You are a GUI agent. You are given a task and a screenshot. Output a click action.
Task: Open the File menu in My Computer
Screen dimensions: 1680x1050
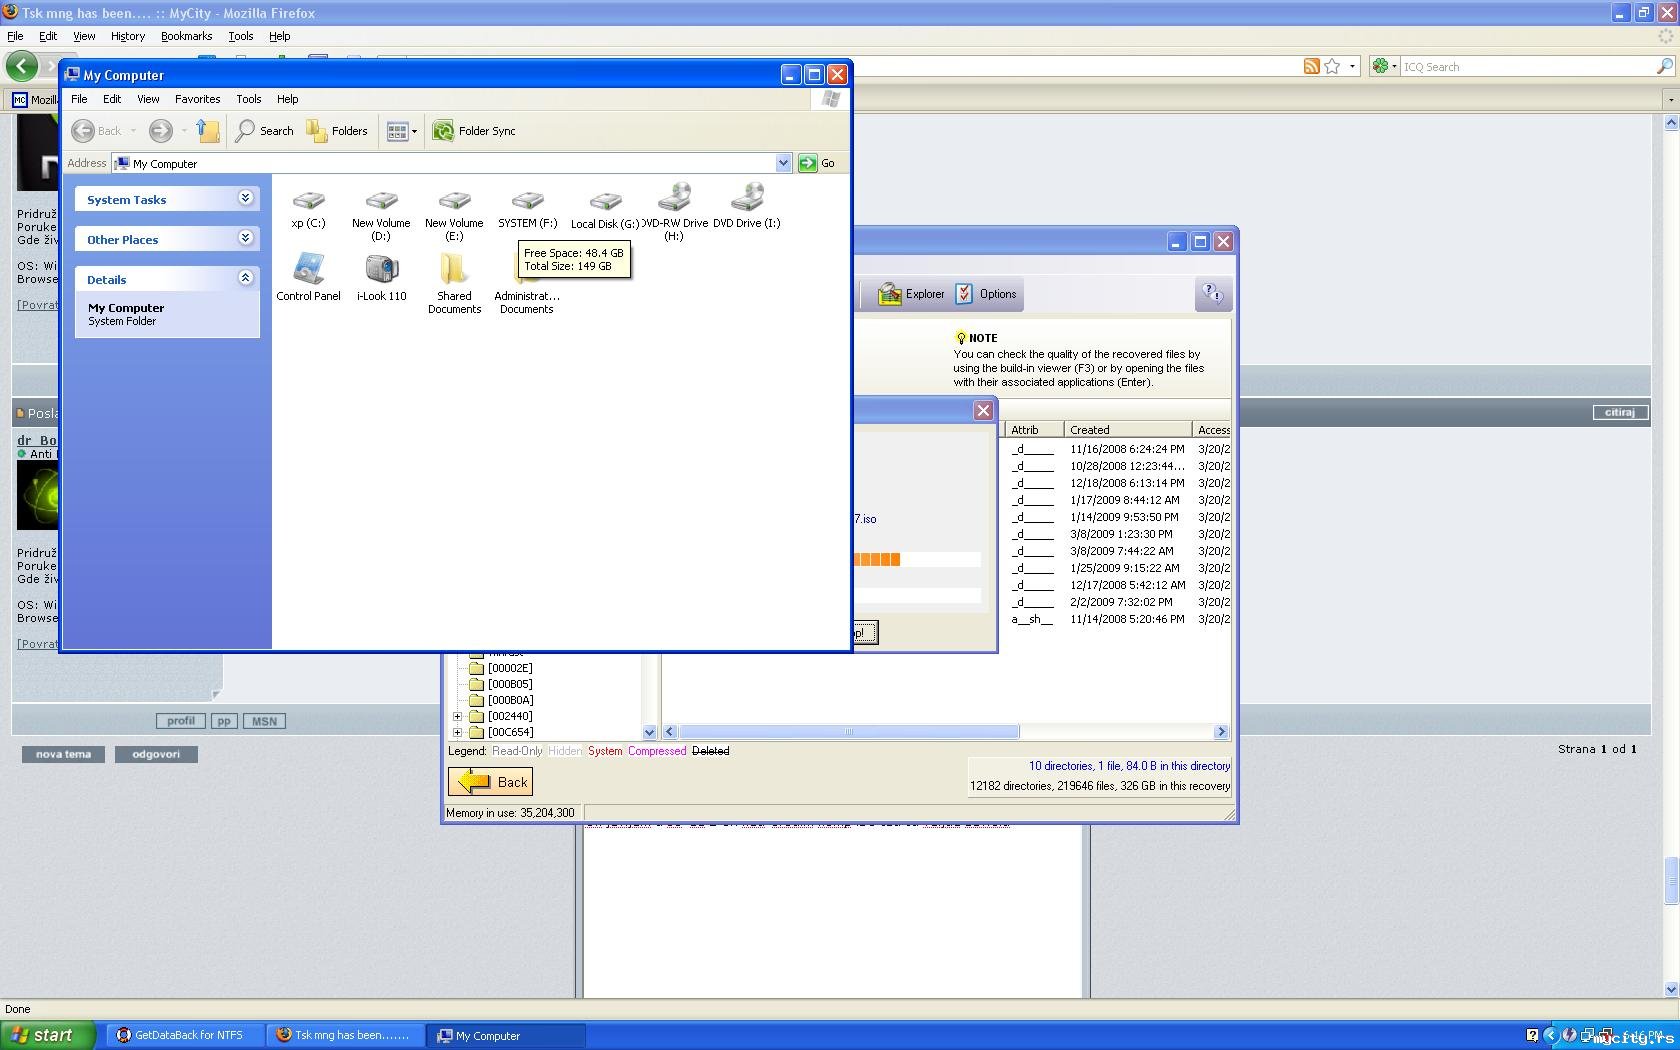[x=79, y=99]
